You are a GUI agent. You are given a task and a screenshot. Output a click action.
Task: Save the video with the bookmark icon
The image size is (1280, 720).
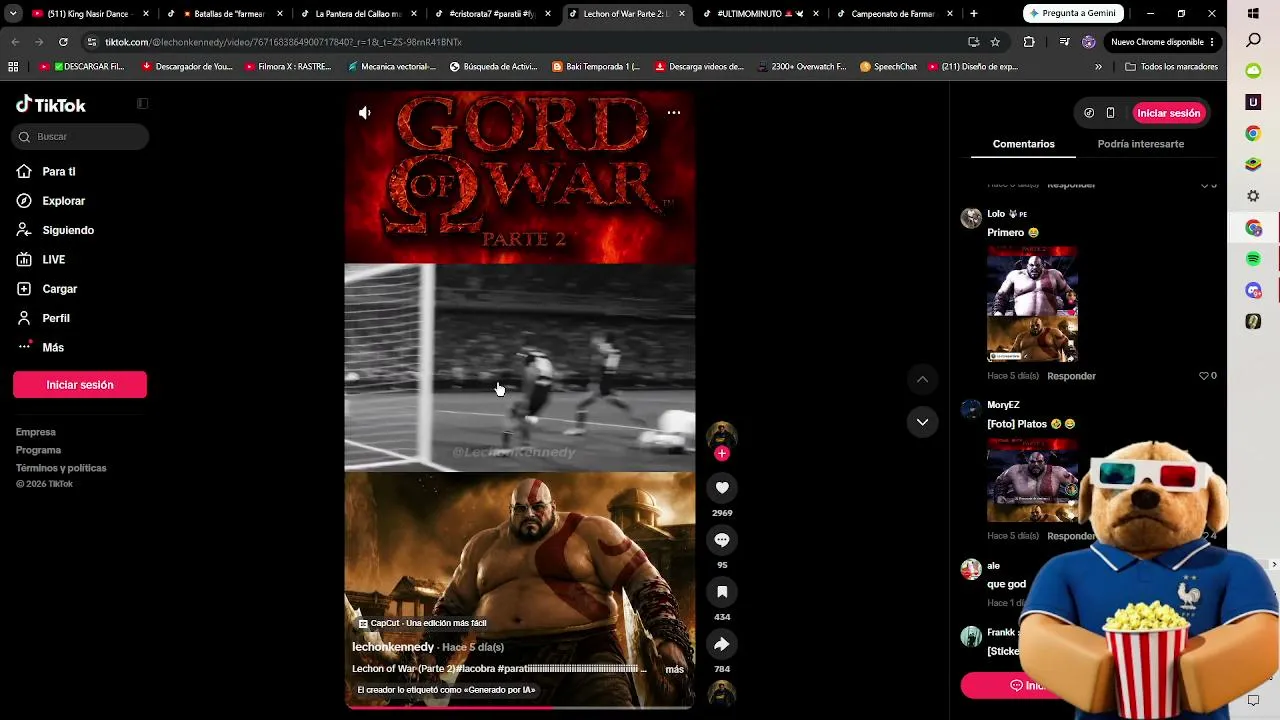point(722,592)
